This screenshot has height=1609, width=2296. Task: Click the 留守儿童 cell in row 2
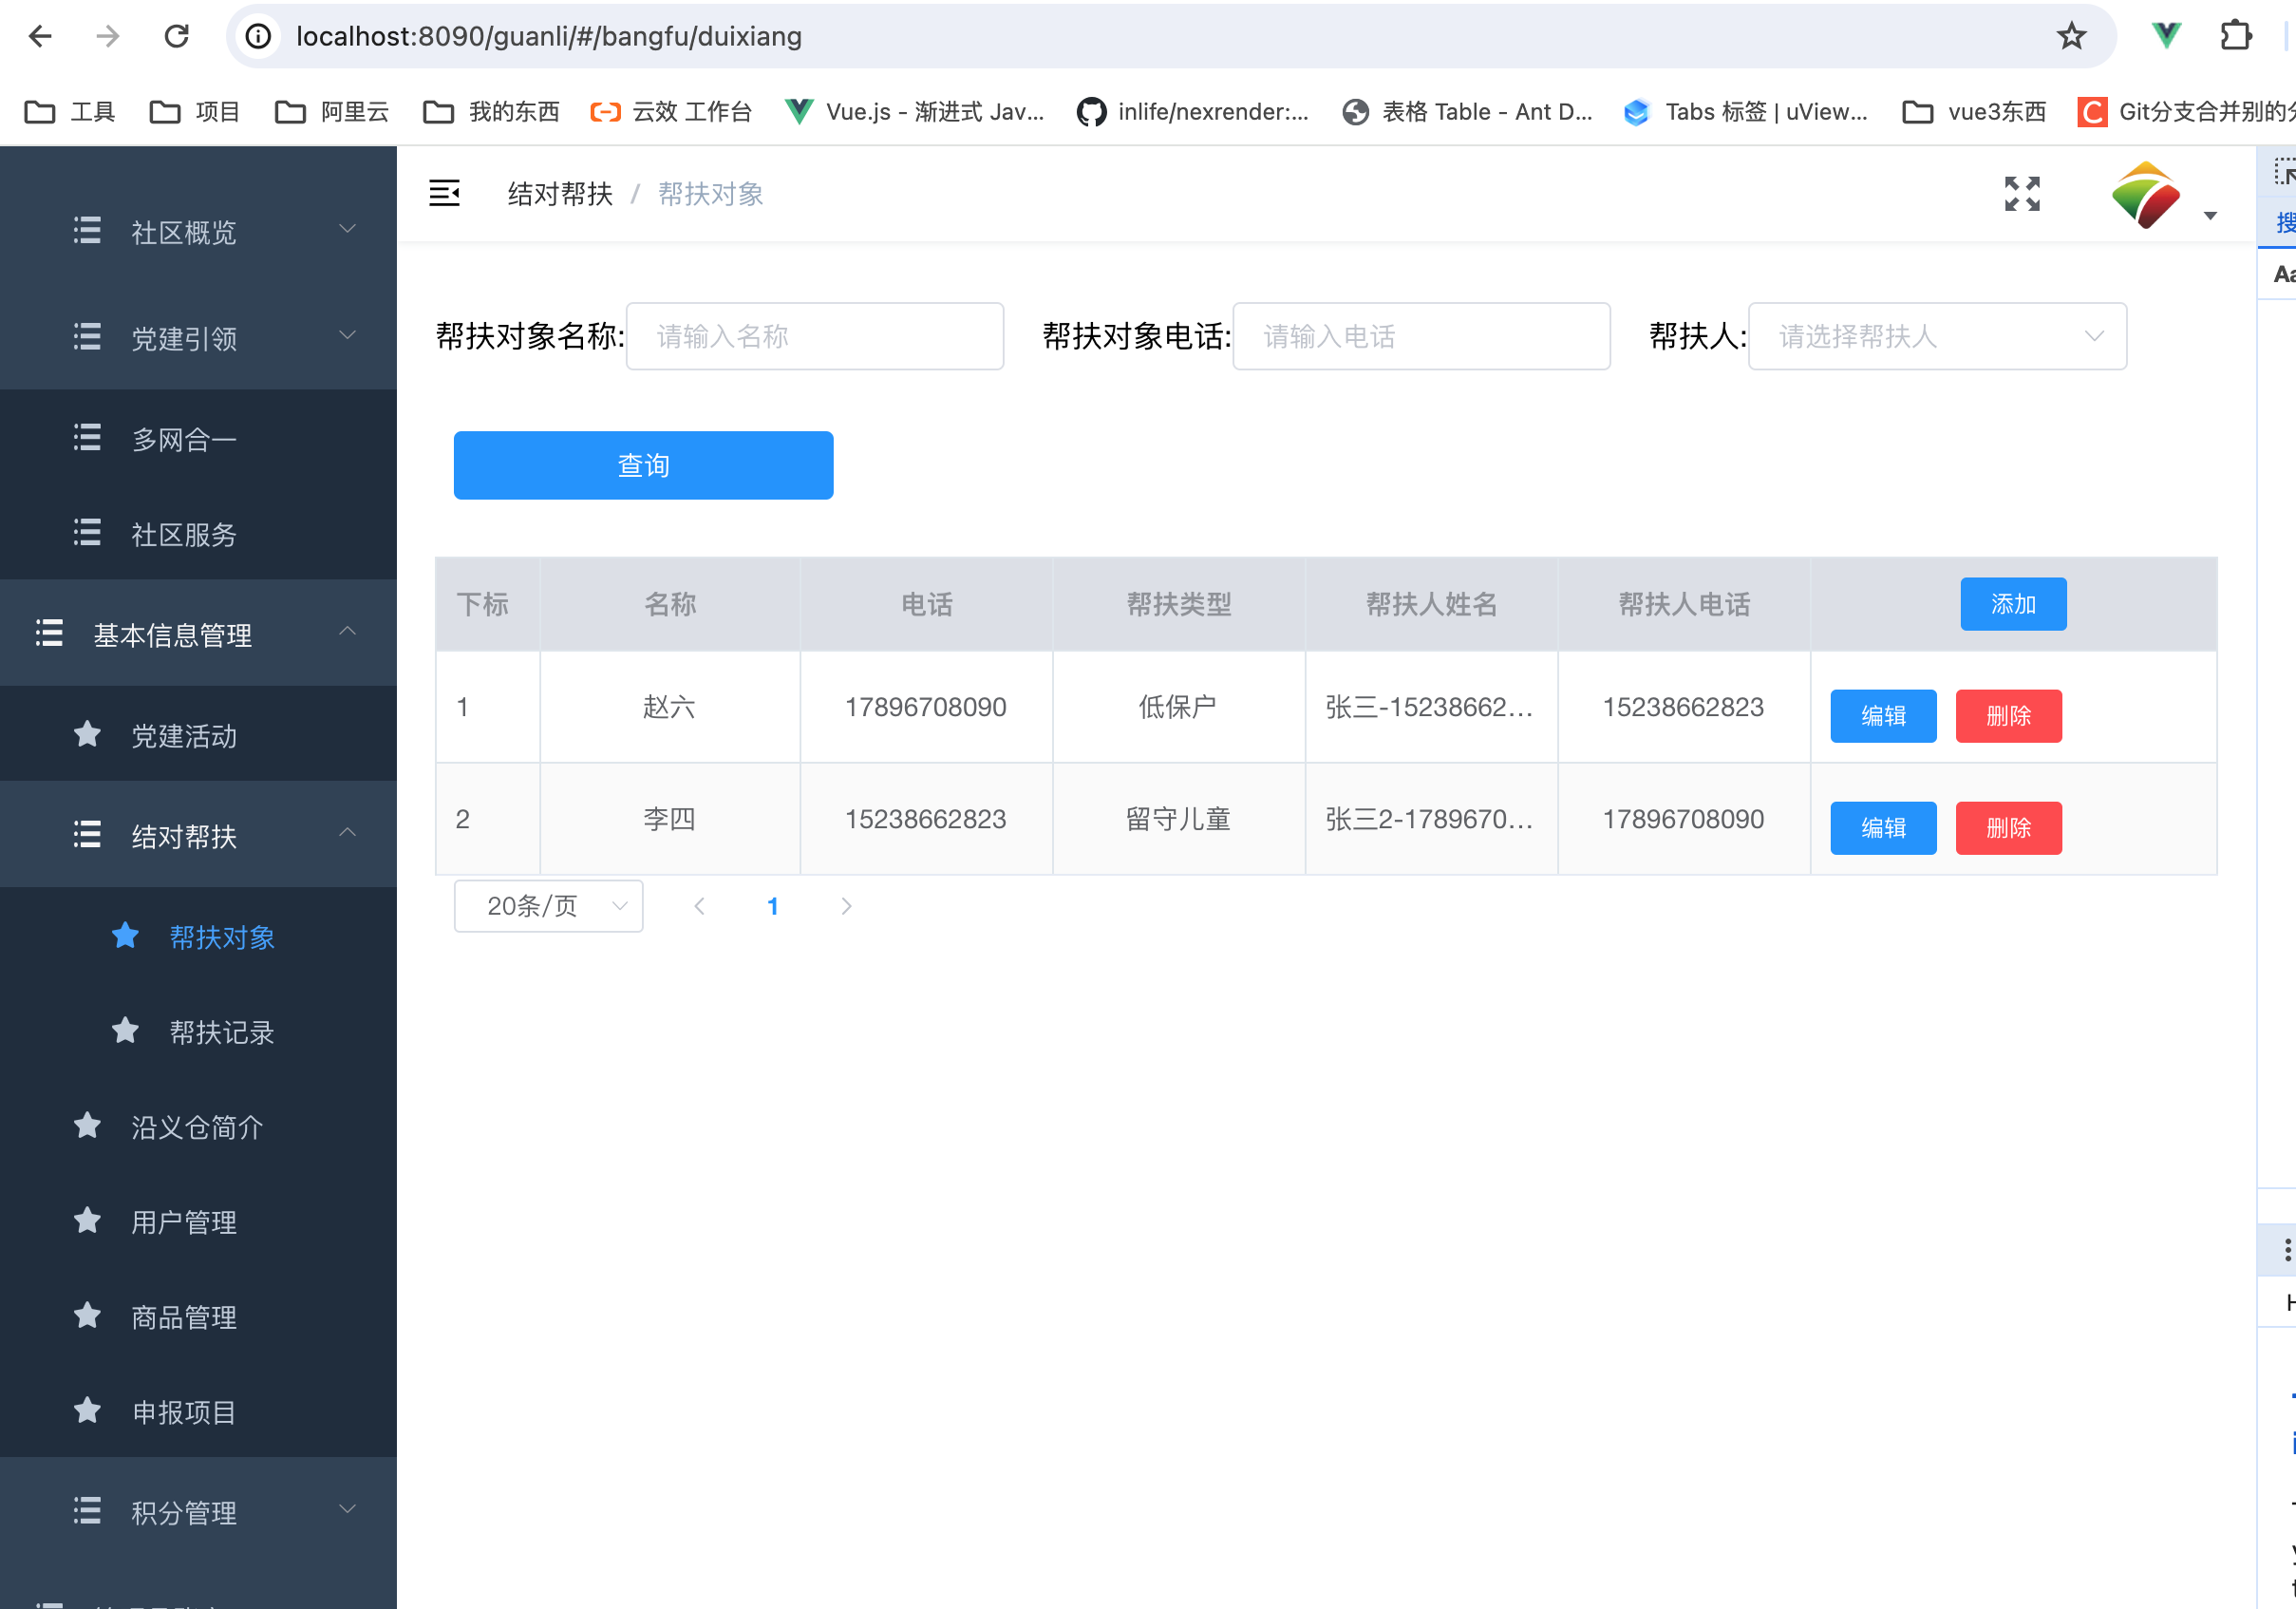pyautogui.click(x=1179, y=819)
